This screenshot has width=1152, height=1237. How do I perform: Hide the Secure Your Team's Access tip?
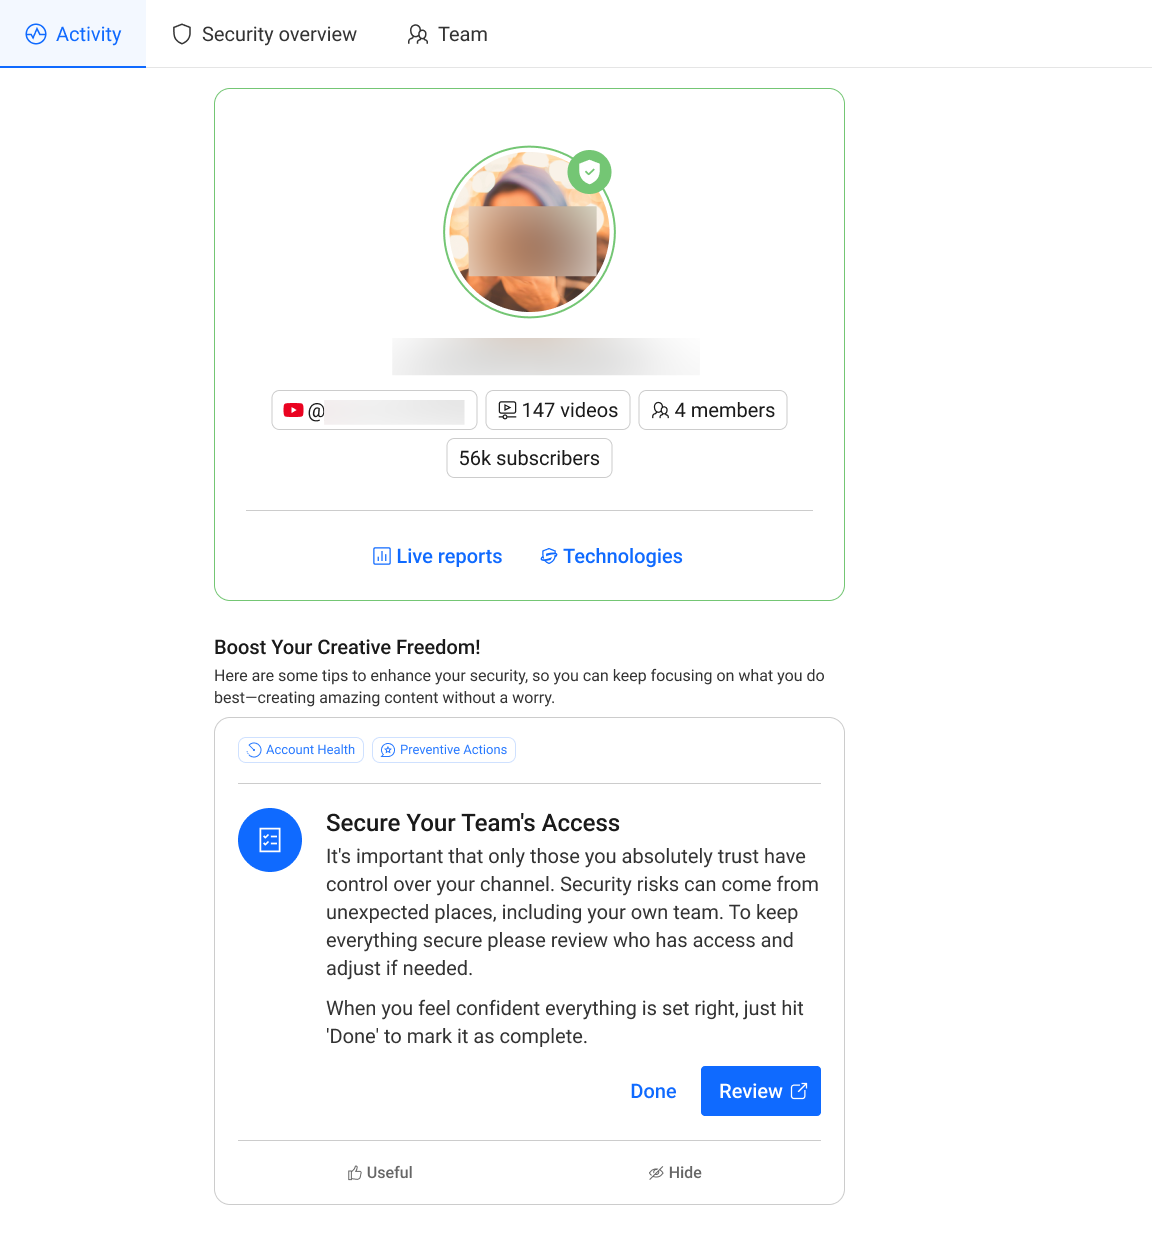point(675,1172)
